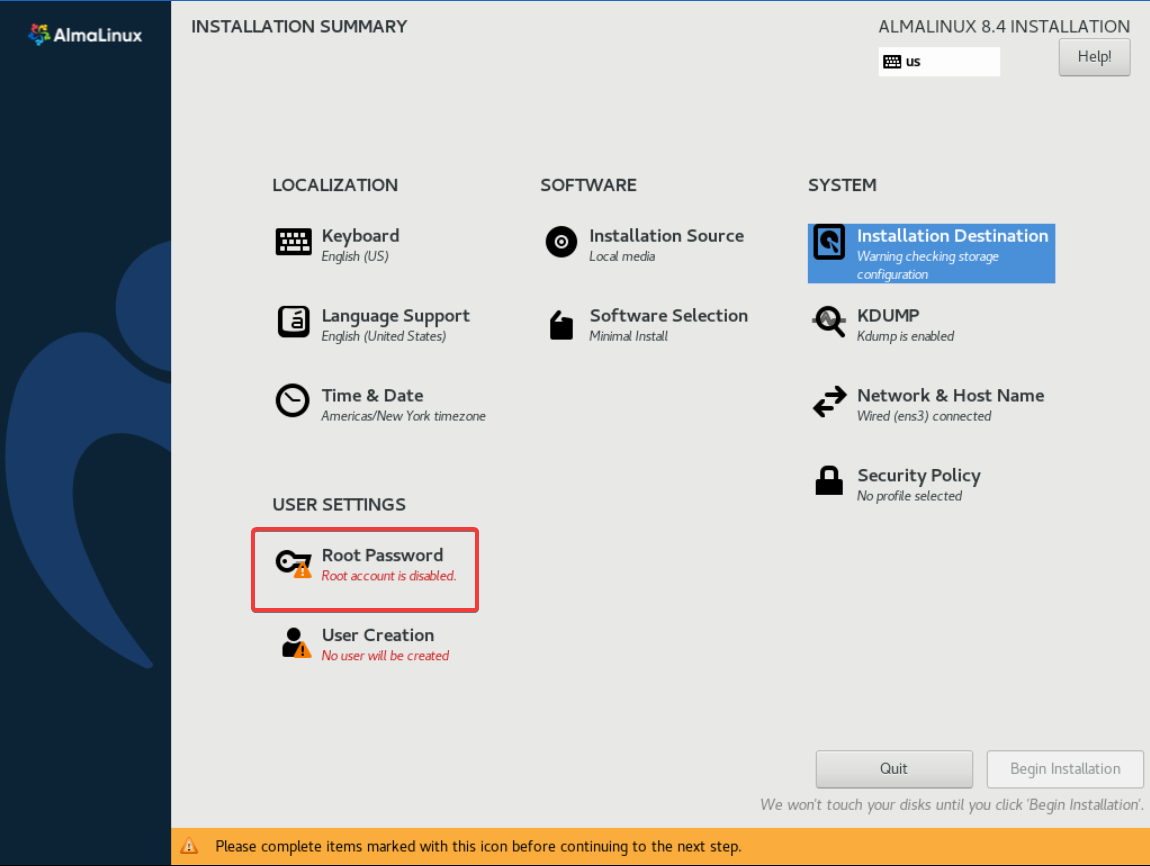Click the Network & Host Name arrows icon
The width and height of the screenshot is (1150, 866).
pyautogui.click(x=829, y=402)
